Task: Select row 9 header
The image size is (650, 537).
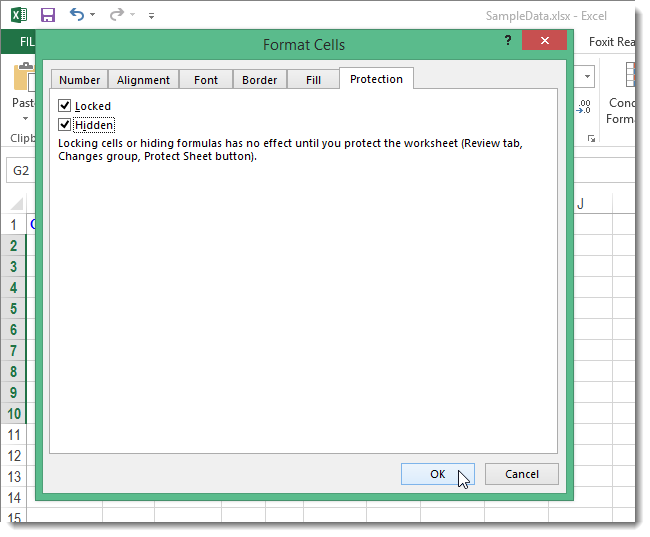Action: 13,392
